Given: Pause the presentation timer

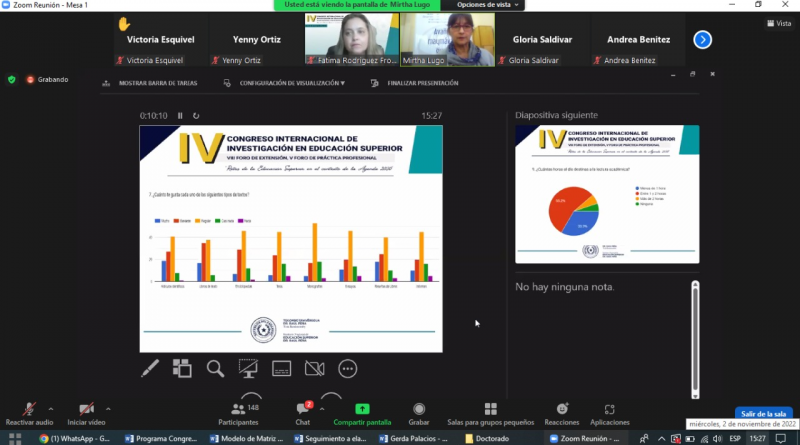Looking at the screenshot, I should 181,116.
